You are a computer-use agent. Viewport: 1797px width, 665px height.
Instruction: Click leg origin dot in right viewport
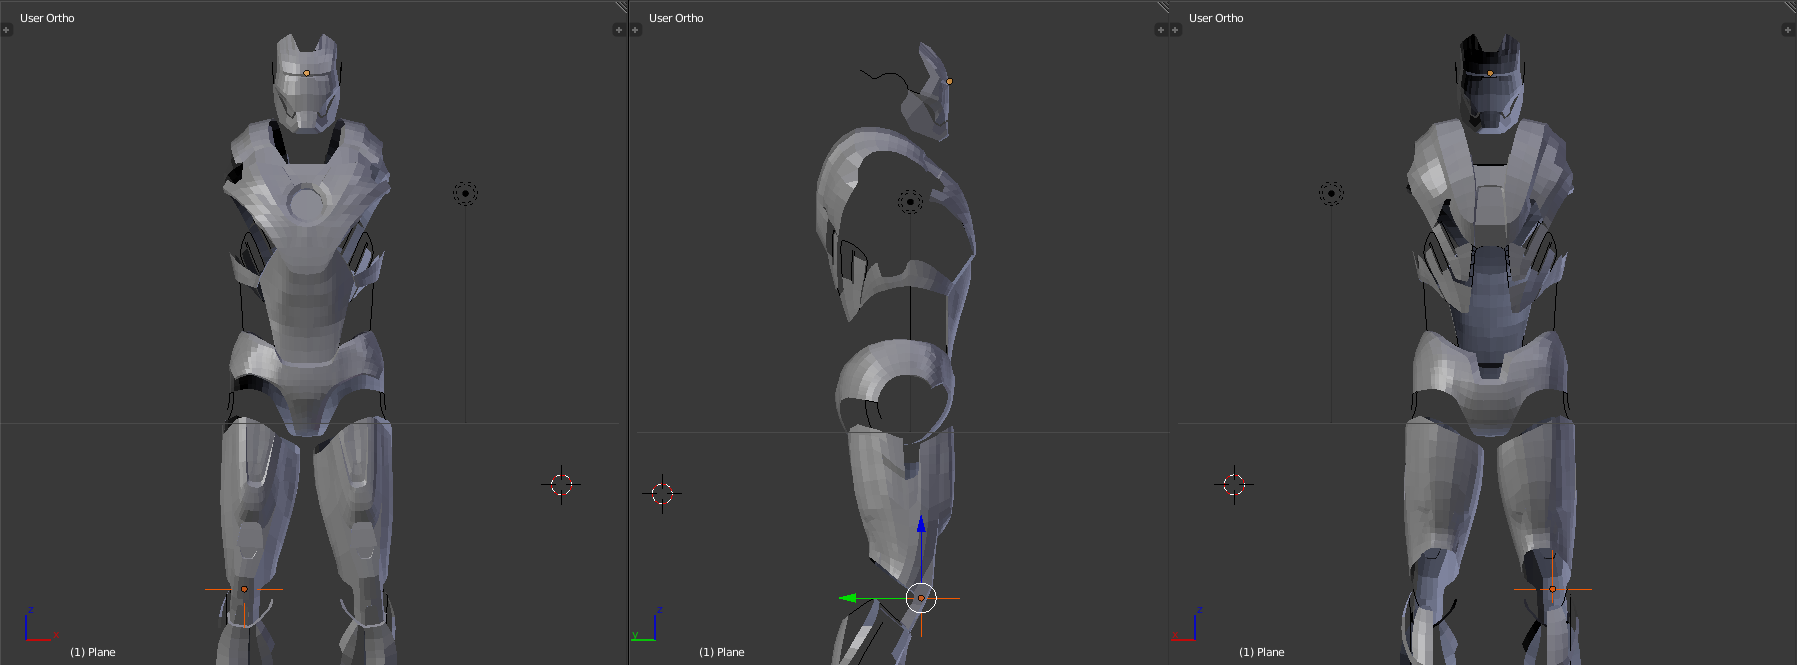[1552, 589]
